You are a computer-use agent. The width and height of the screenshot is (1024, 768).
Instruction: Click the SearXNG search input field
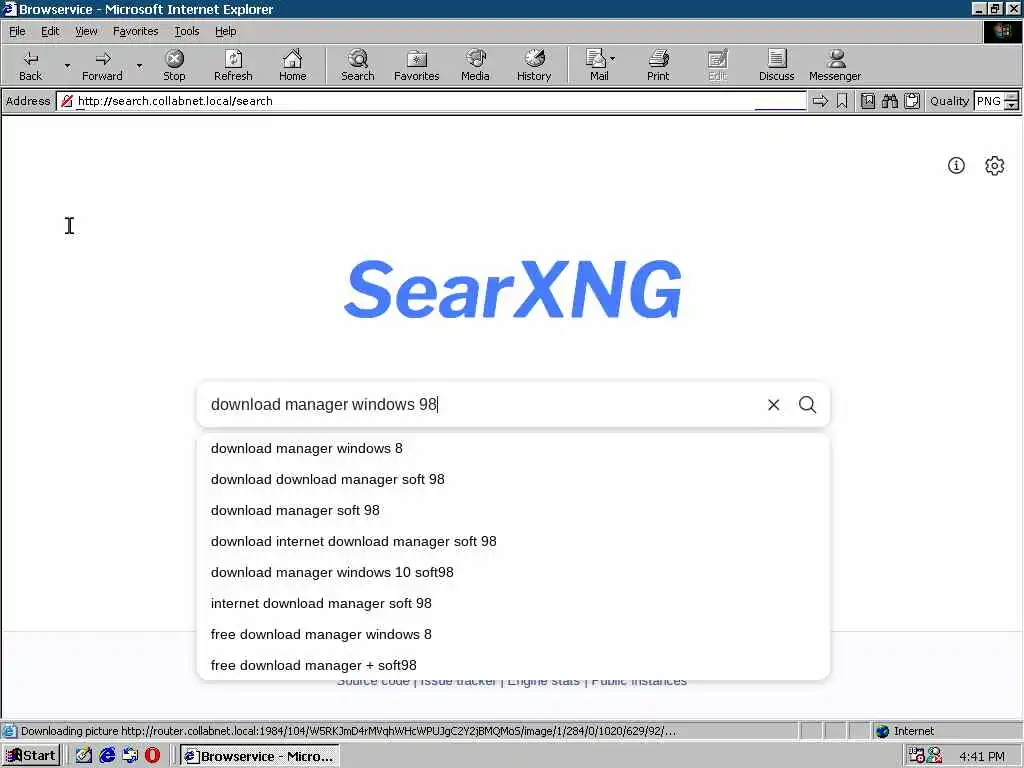tap(480, 404)
